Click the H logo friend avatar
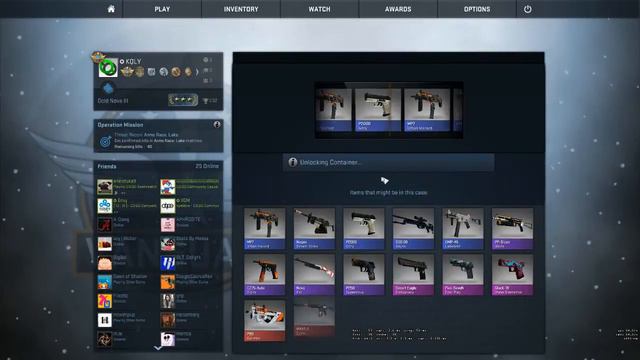 click(104, 320)
